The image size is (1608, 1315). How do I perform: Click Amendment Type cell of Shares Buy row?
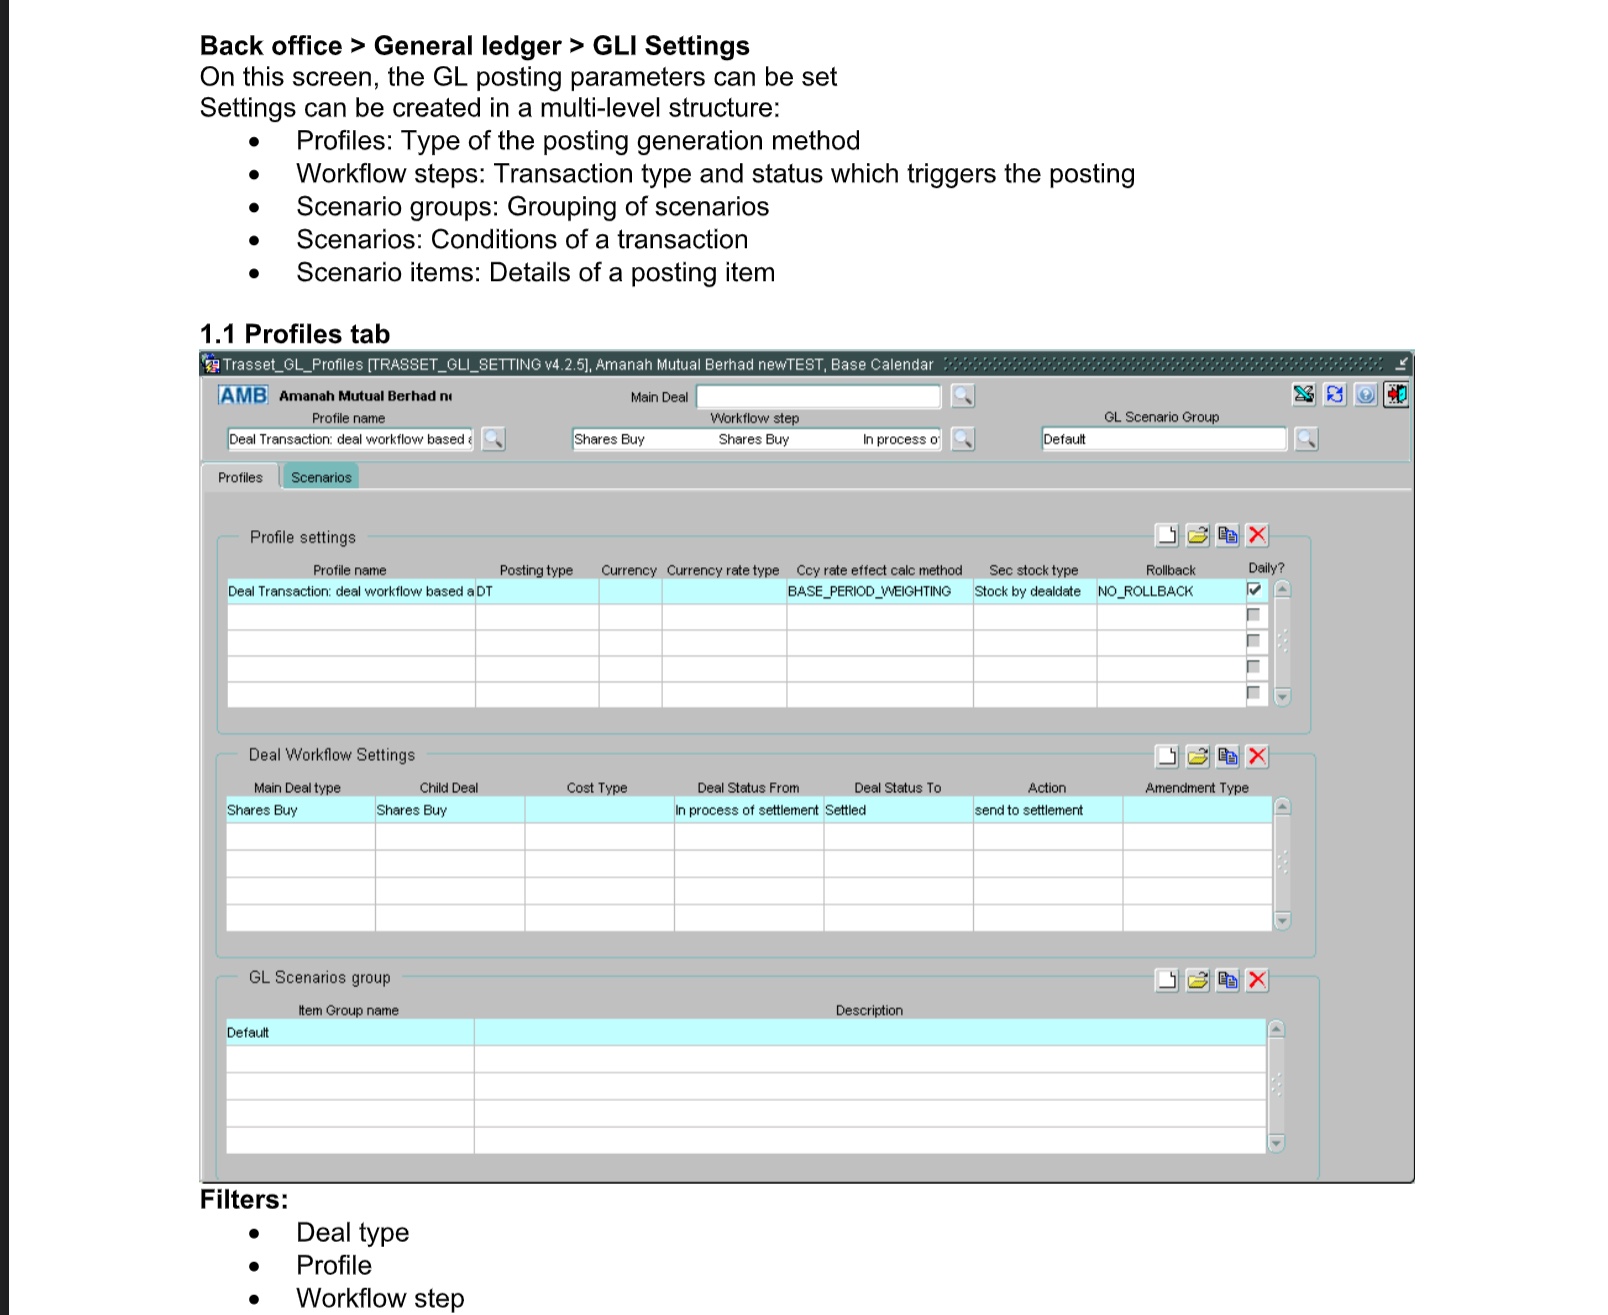click(x=1197, y=810)
